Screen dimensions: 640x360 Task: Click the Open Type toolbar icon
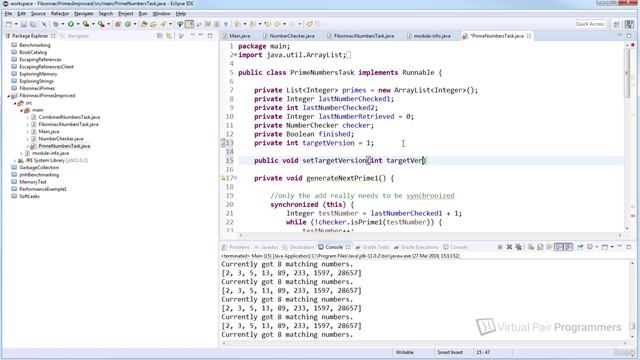click(144, 24)
